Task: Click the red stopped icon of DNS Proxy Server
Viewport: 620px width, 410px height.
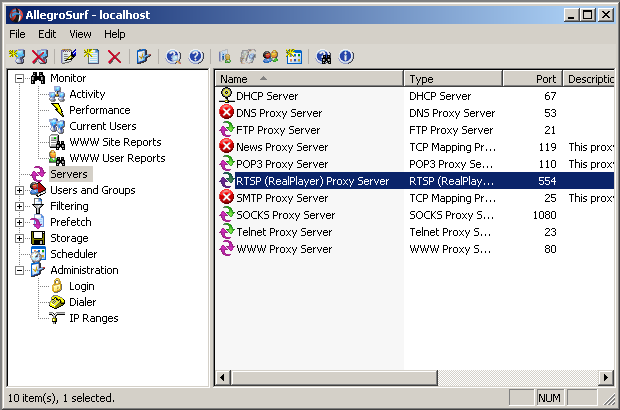Action: click(x=226, y=112)
